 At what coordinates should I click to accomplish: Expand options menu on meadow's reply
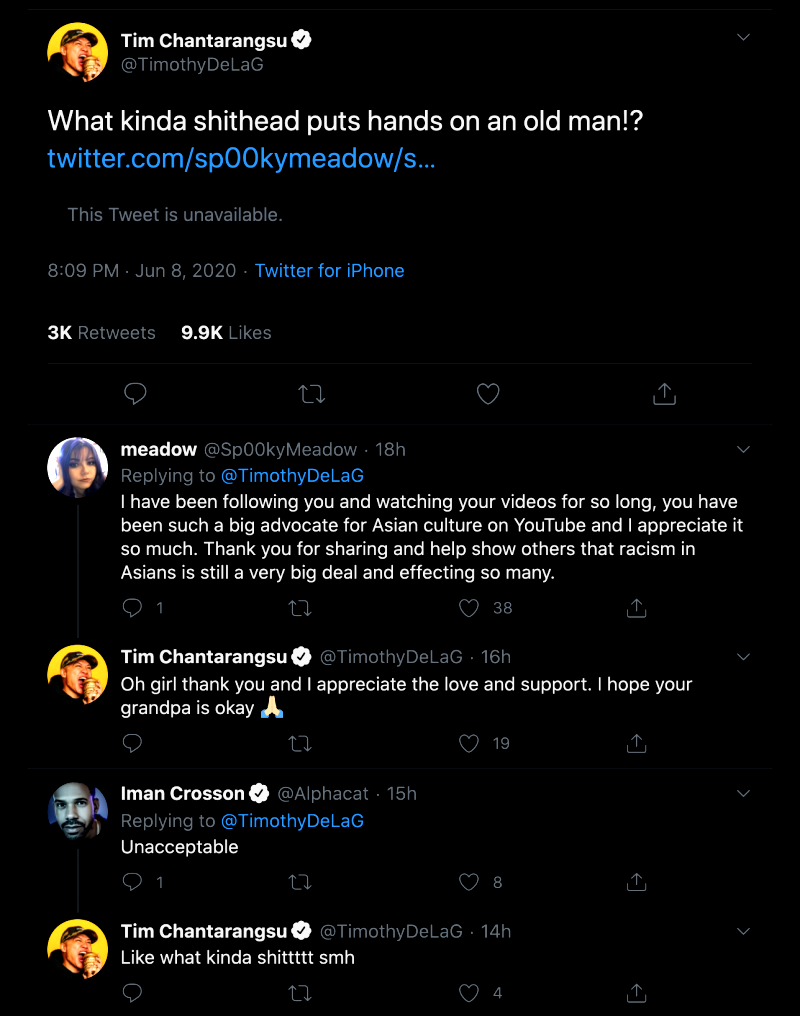[x=743, y=450]
